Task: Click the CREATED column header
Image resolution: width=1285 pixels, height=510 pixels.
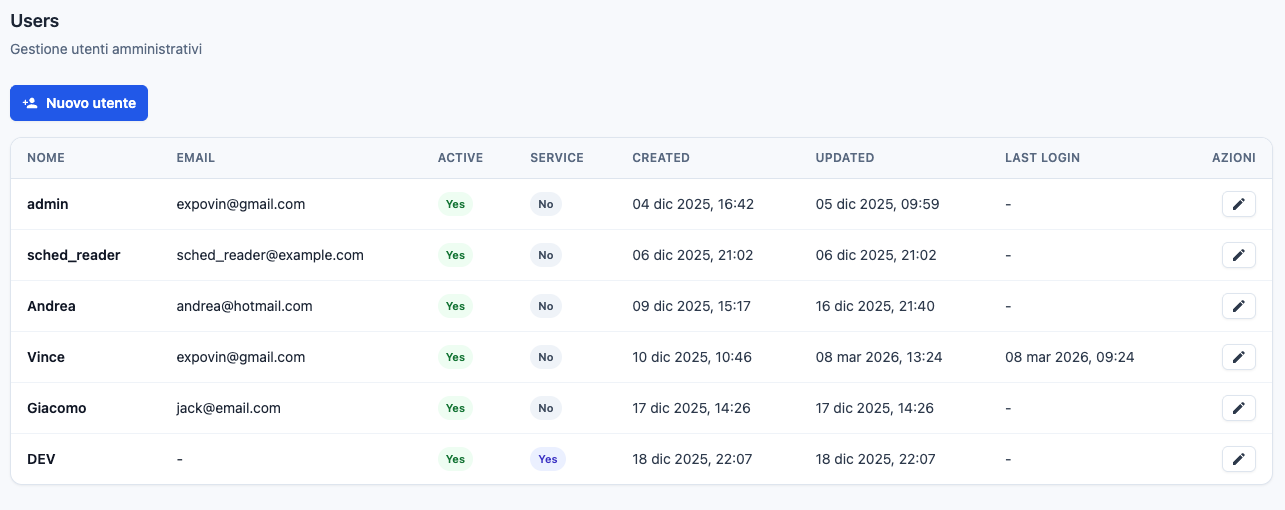Action: point(660,158)
